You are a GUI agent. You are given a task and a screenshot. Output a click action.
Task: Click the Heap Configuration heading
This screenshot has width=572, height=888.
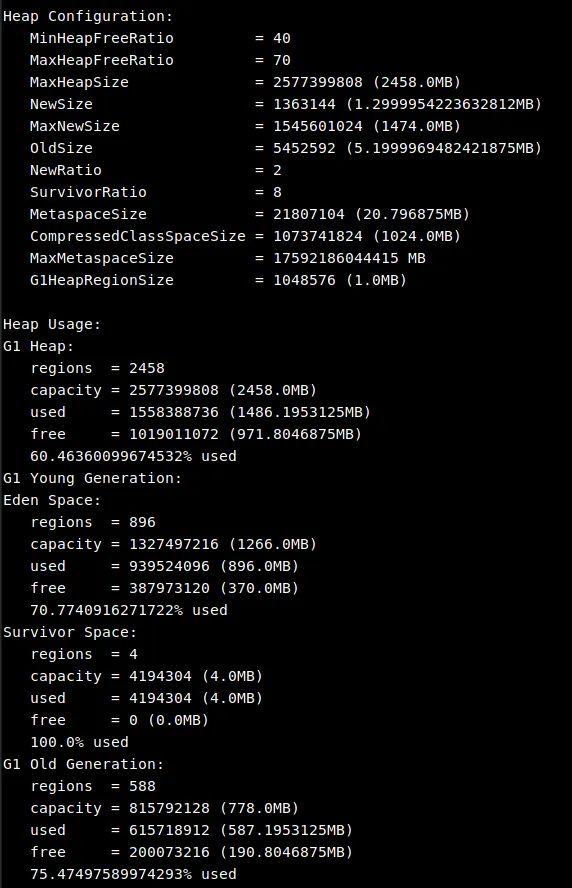pos(88,16)
